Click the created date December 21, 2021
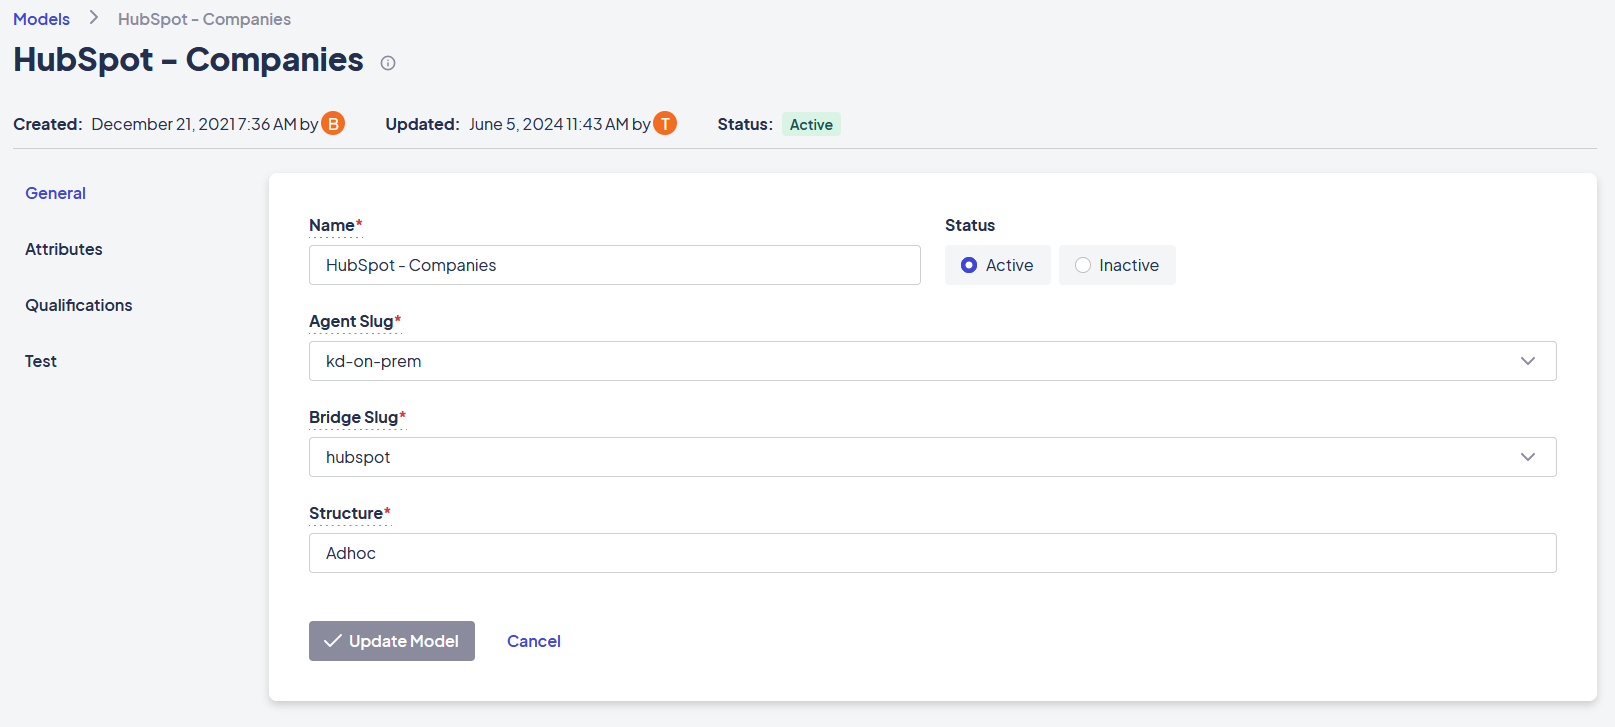The height and width of the screenshot is (727, 1615). (163, 124)
